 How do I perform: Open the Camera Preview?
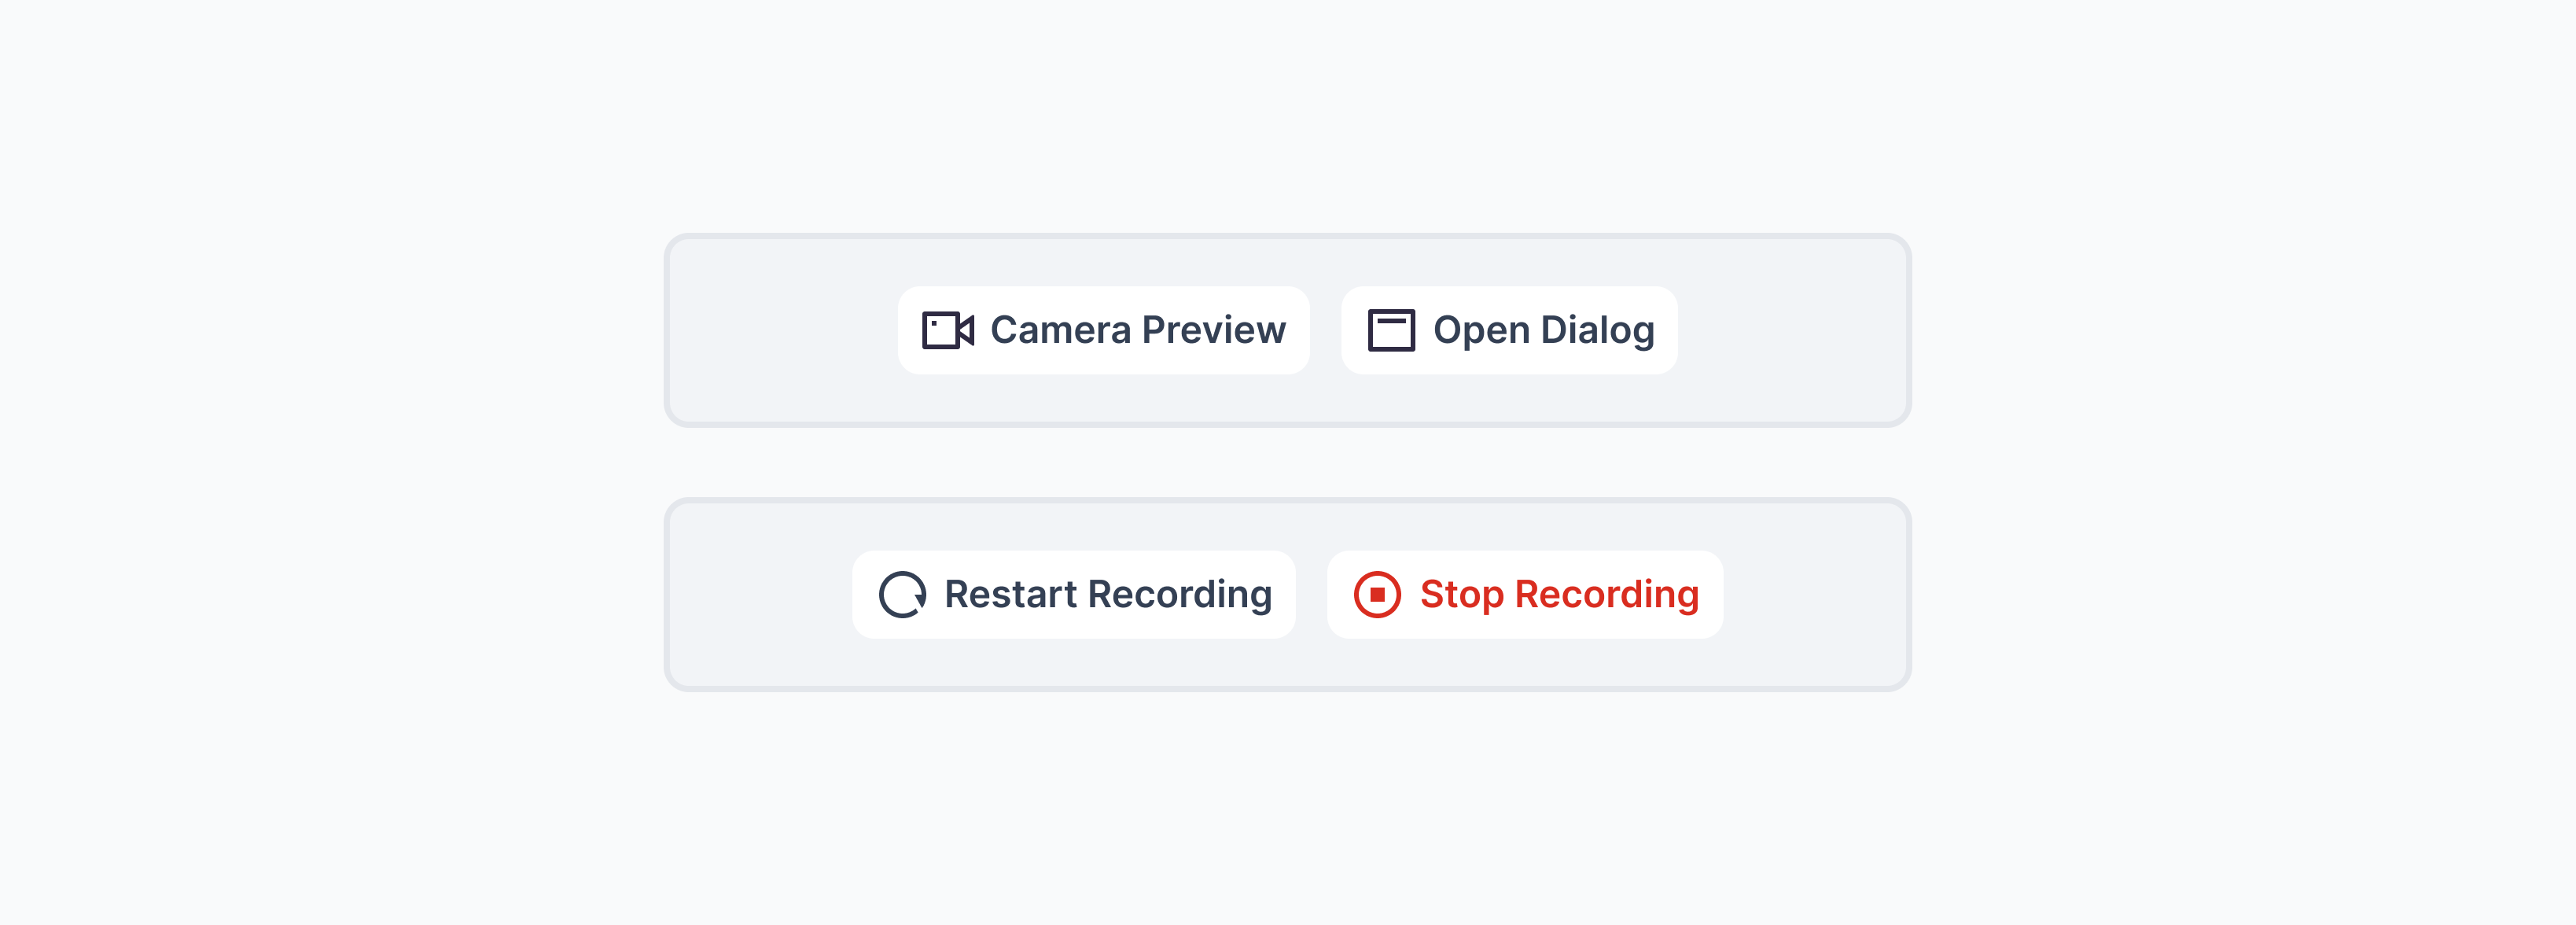pos(1103,330)
